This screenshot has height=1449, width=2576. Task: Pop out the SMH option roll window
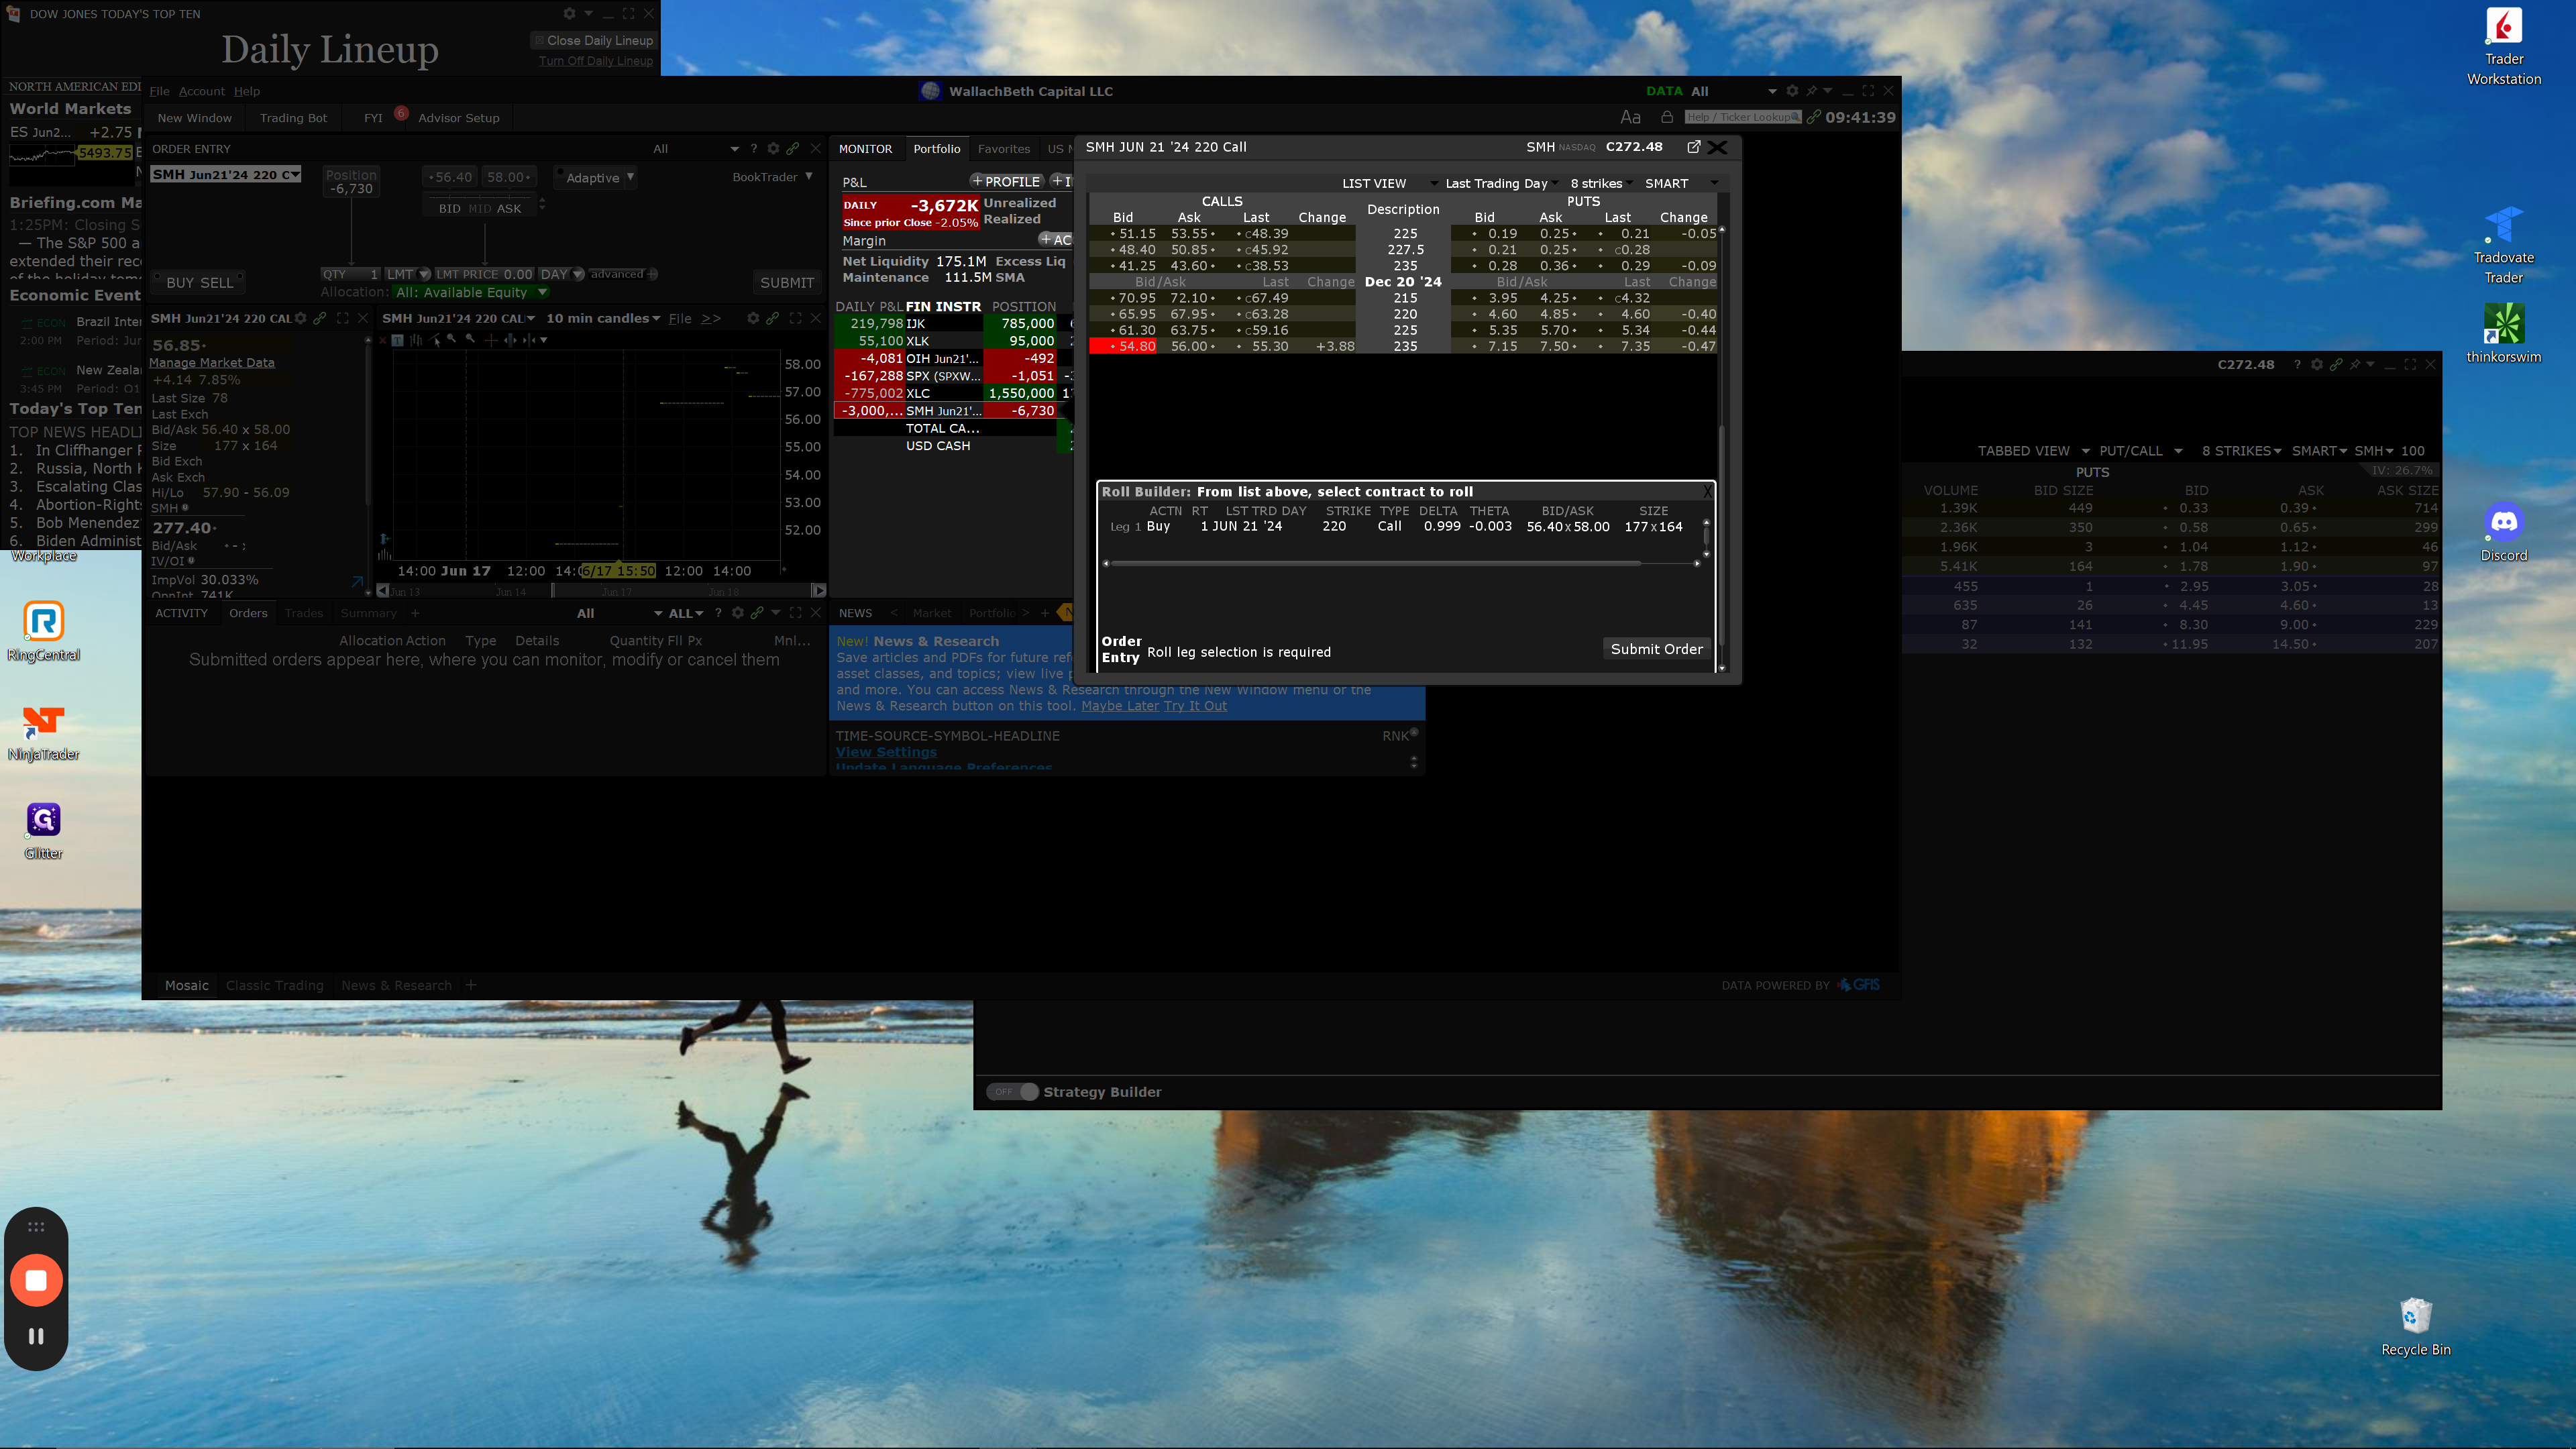[1693, 147]
